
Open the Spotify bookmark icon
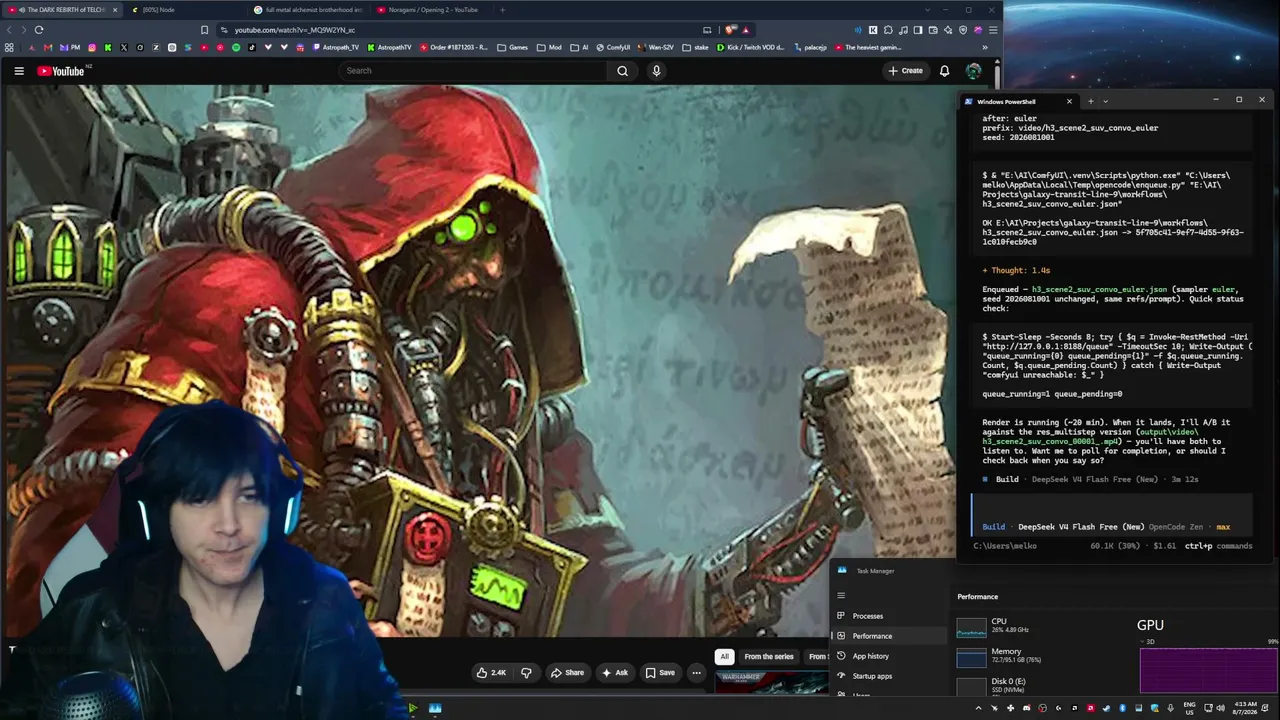point(236,47)
